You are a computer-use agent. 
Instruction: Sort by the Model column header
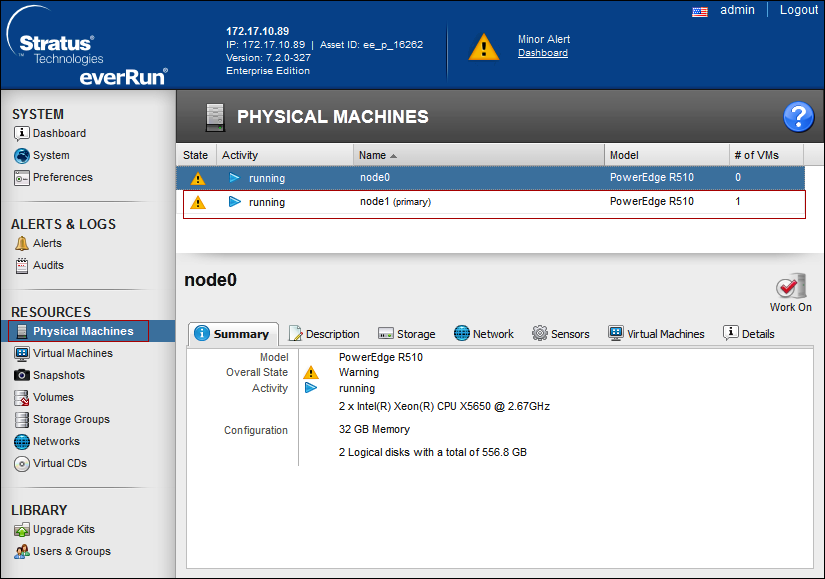click(625, 155)
